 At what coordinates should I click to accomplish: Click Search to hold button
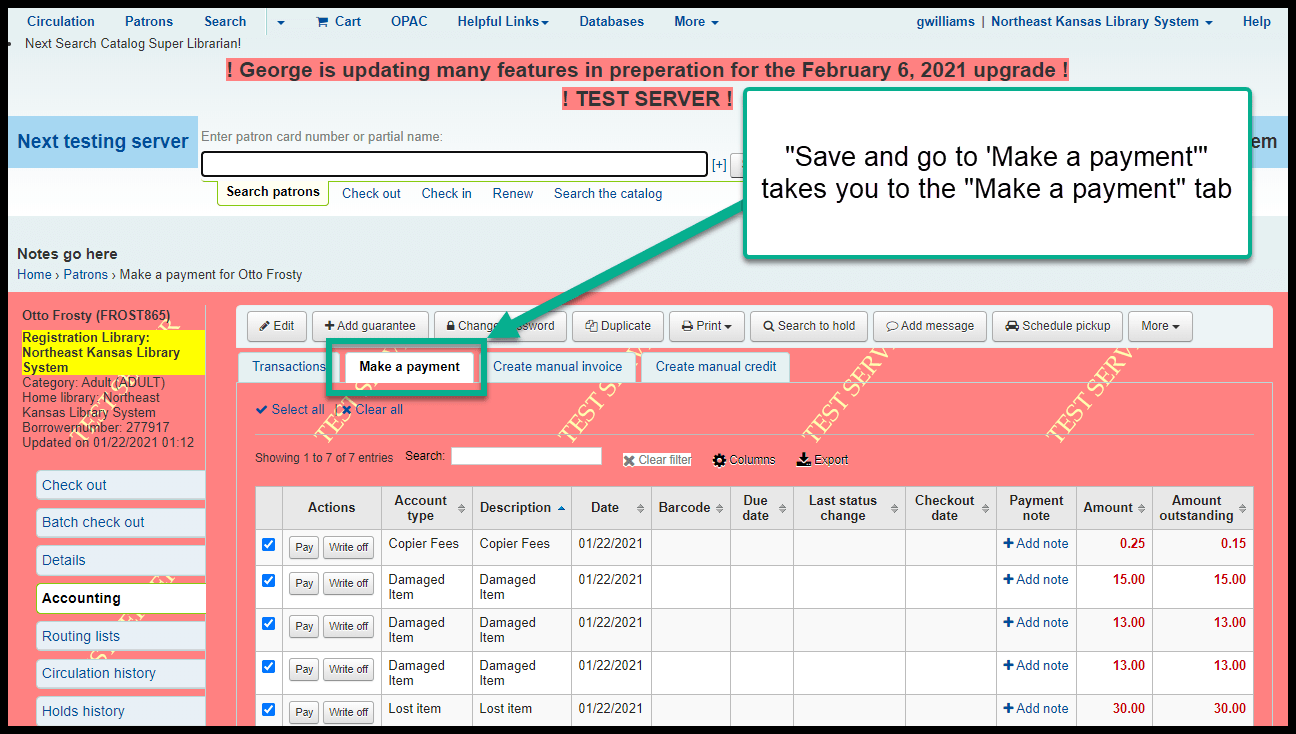point(808,326)
